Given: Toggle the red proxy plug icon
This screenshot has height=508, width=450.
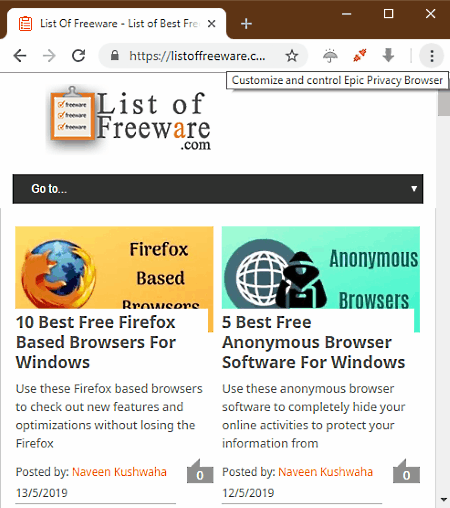Looking at the screenshot, I should pyautogui.click(x=360, y=55).
